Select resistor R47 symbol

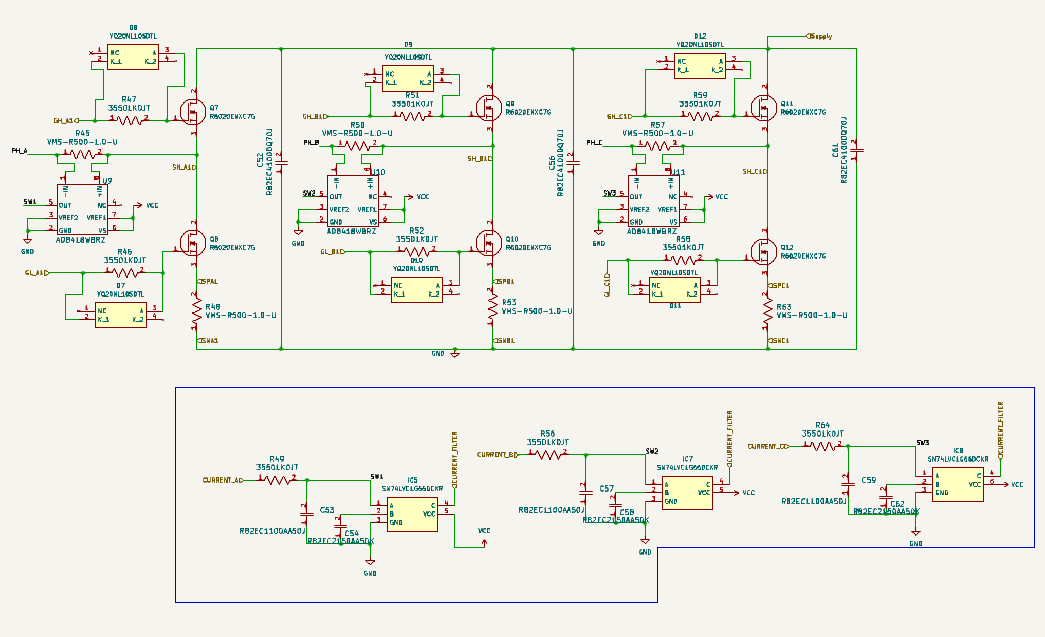pos(129,120)
